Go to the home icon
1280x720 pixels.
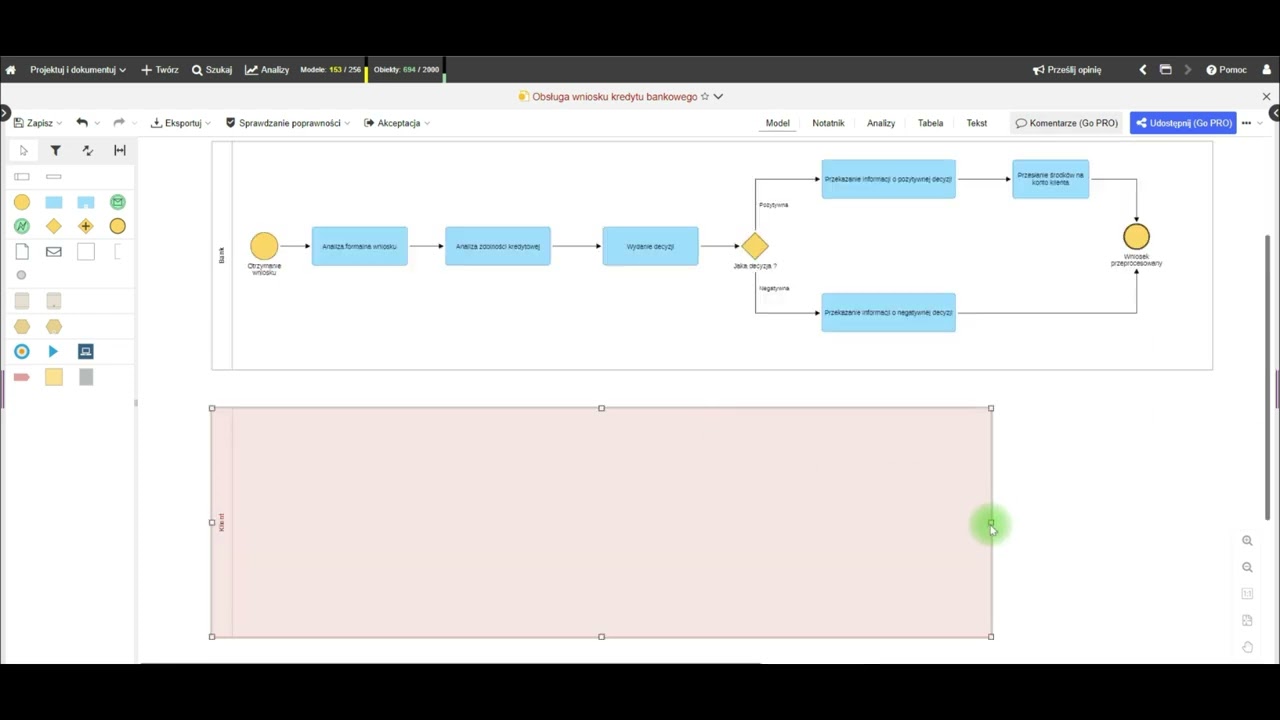[x=11, y=70]
